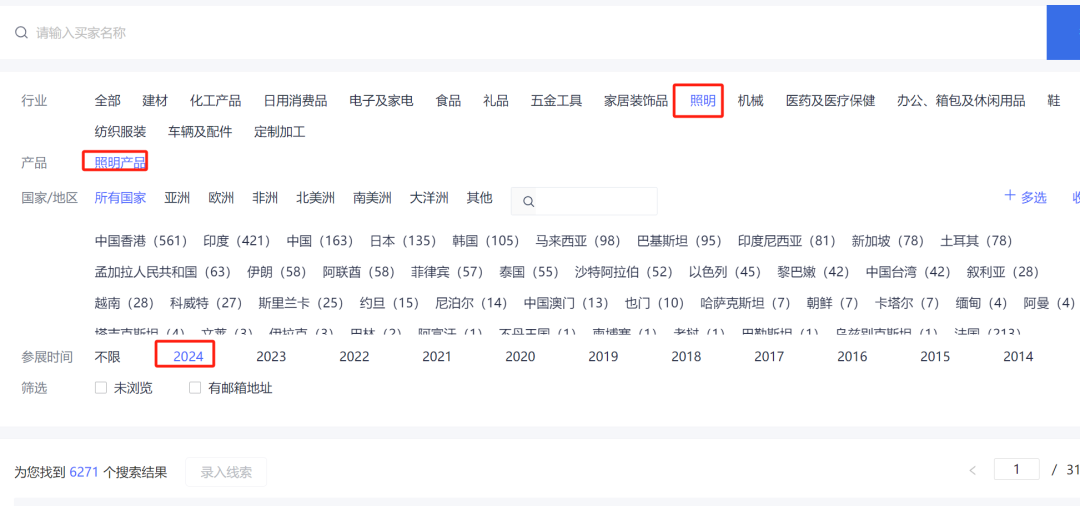Click the 照明产品 product link
The image size is (1080, 506).
coord(121,163)
